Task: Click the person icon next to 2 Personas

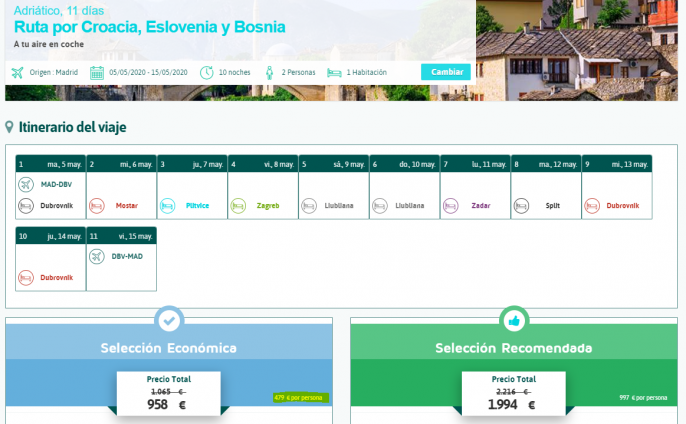Action: point(270,72)
